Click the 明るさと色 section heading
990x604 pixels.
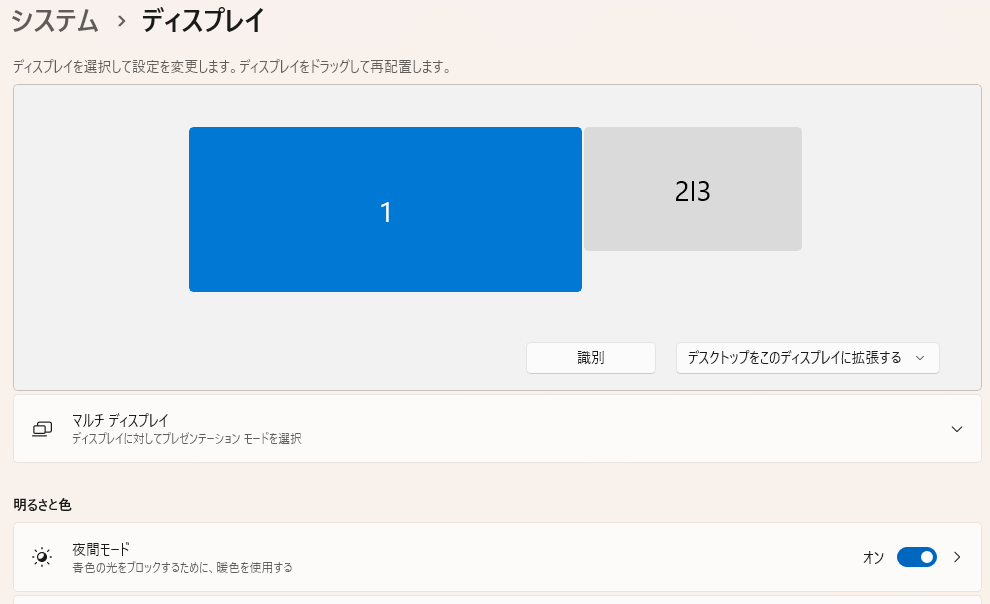42,505
